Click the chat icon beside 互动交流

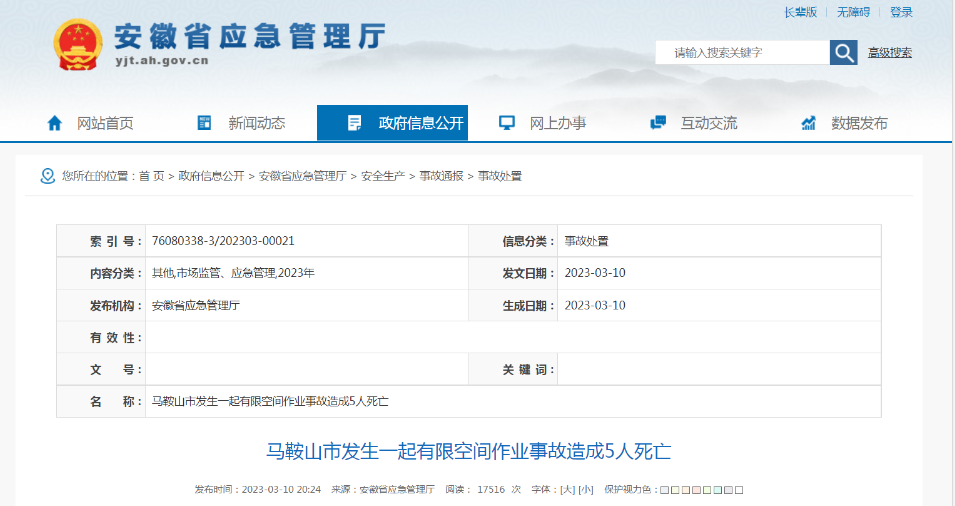[658, 122]
